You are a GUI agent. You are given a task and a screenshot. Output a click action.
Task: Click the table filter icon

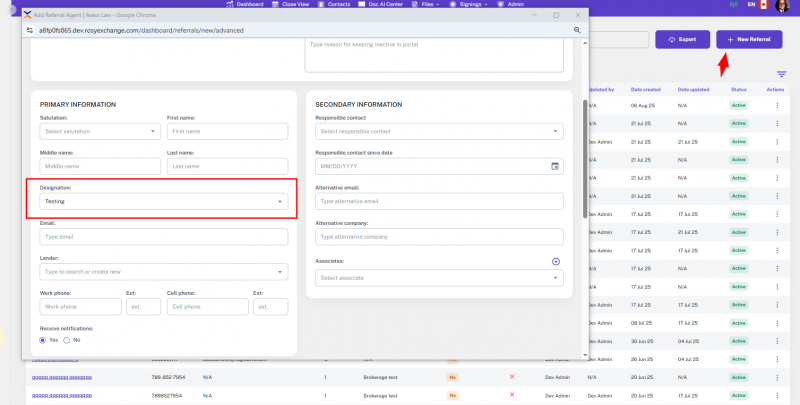pyautogui.click(x=781, y=75)
